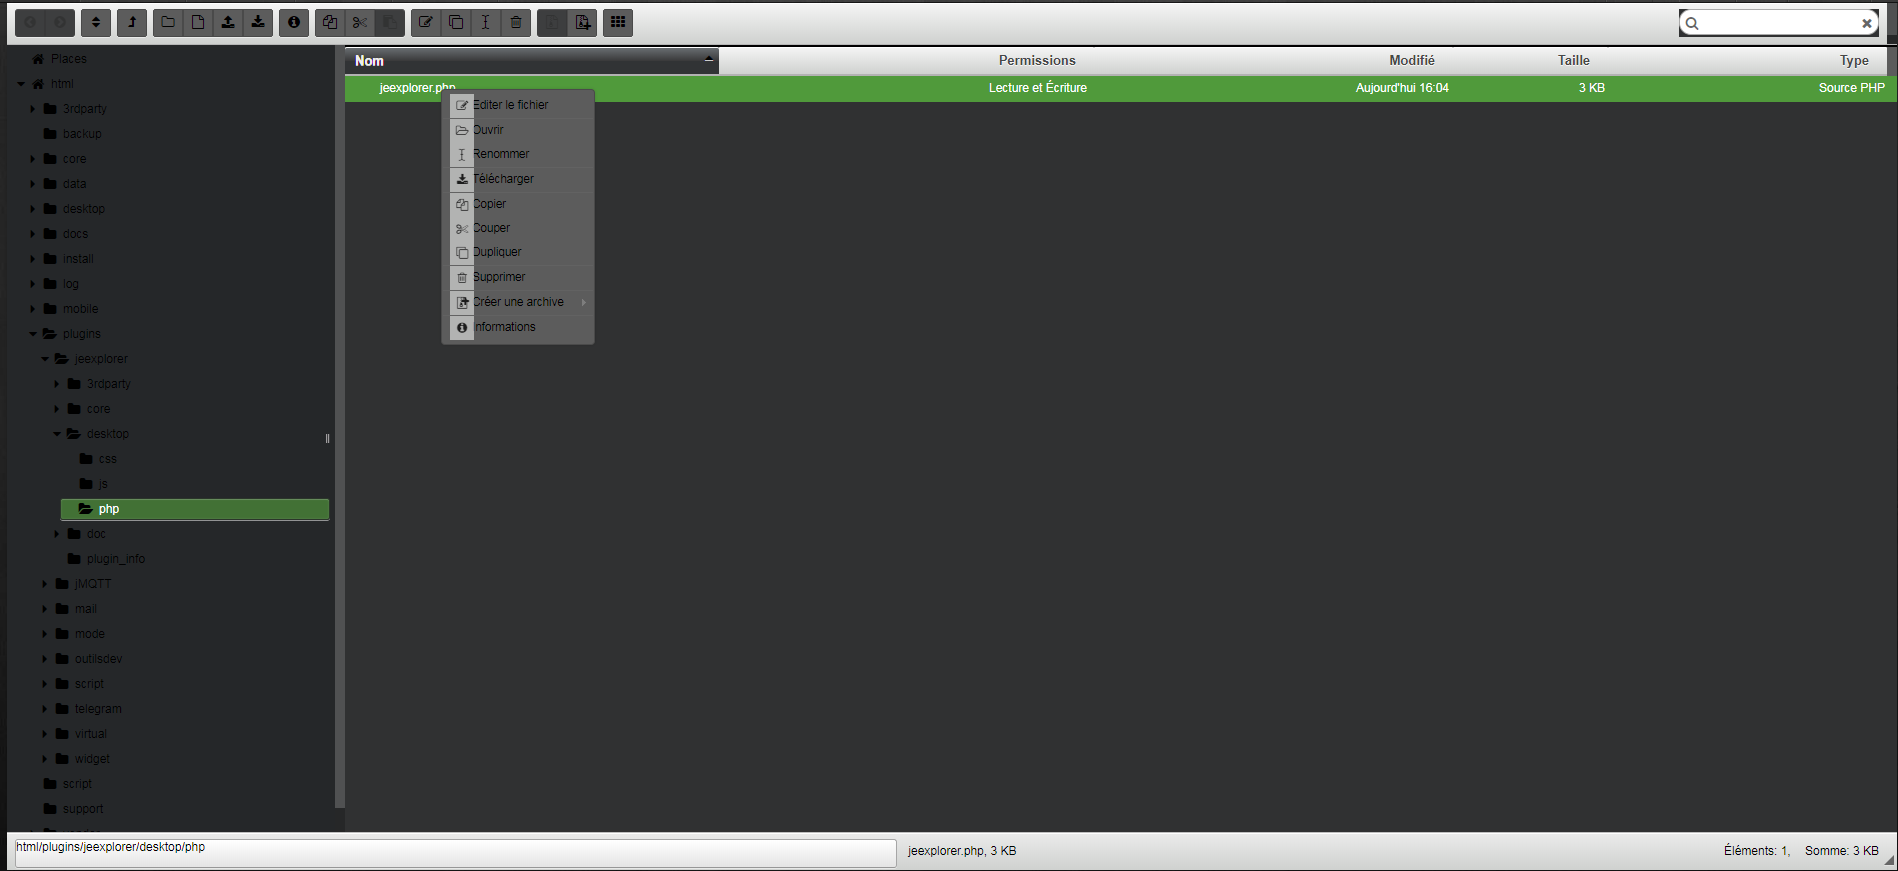This screenshot has height=871, width=1898.
Task: Collapse the html root tree arrow
Action: (x=21, y=84)
